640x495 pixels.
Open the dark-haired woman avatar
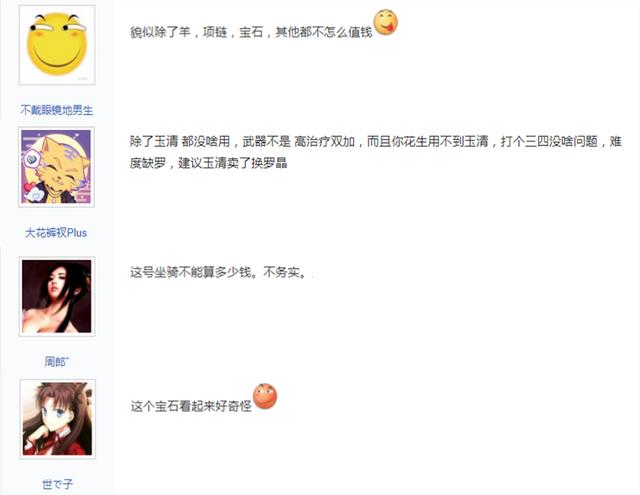click(x=57, y=296)
